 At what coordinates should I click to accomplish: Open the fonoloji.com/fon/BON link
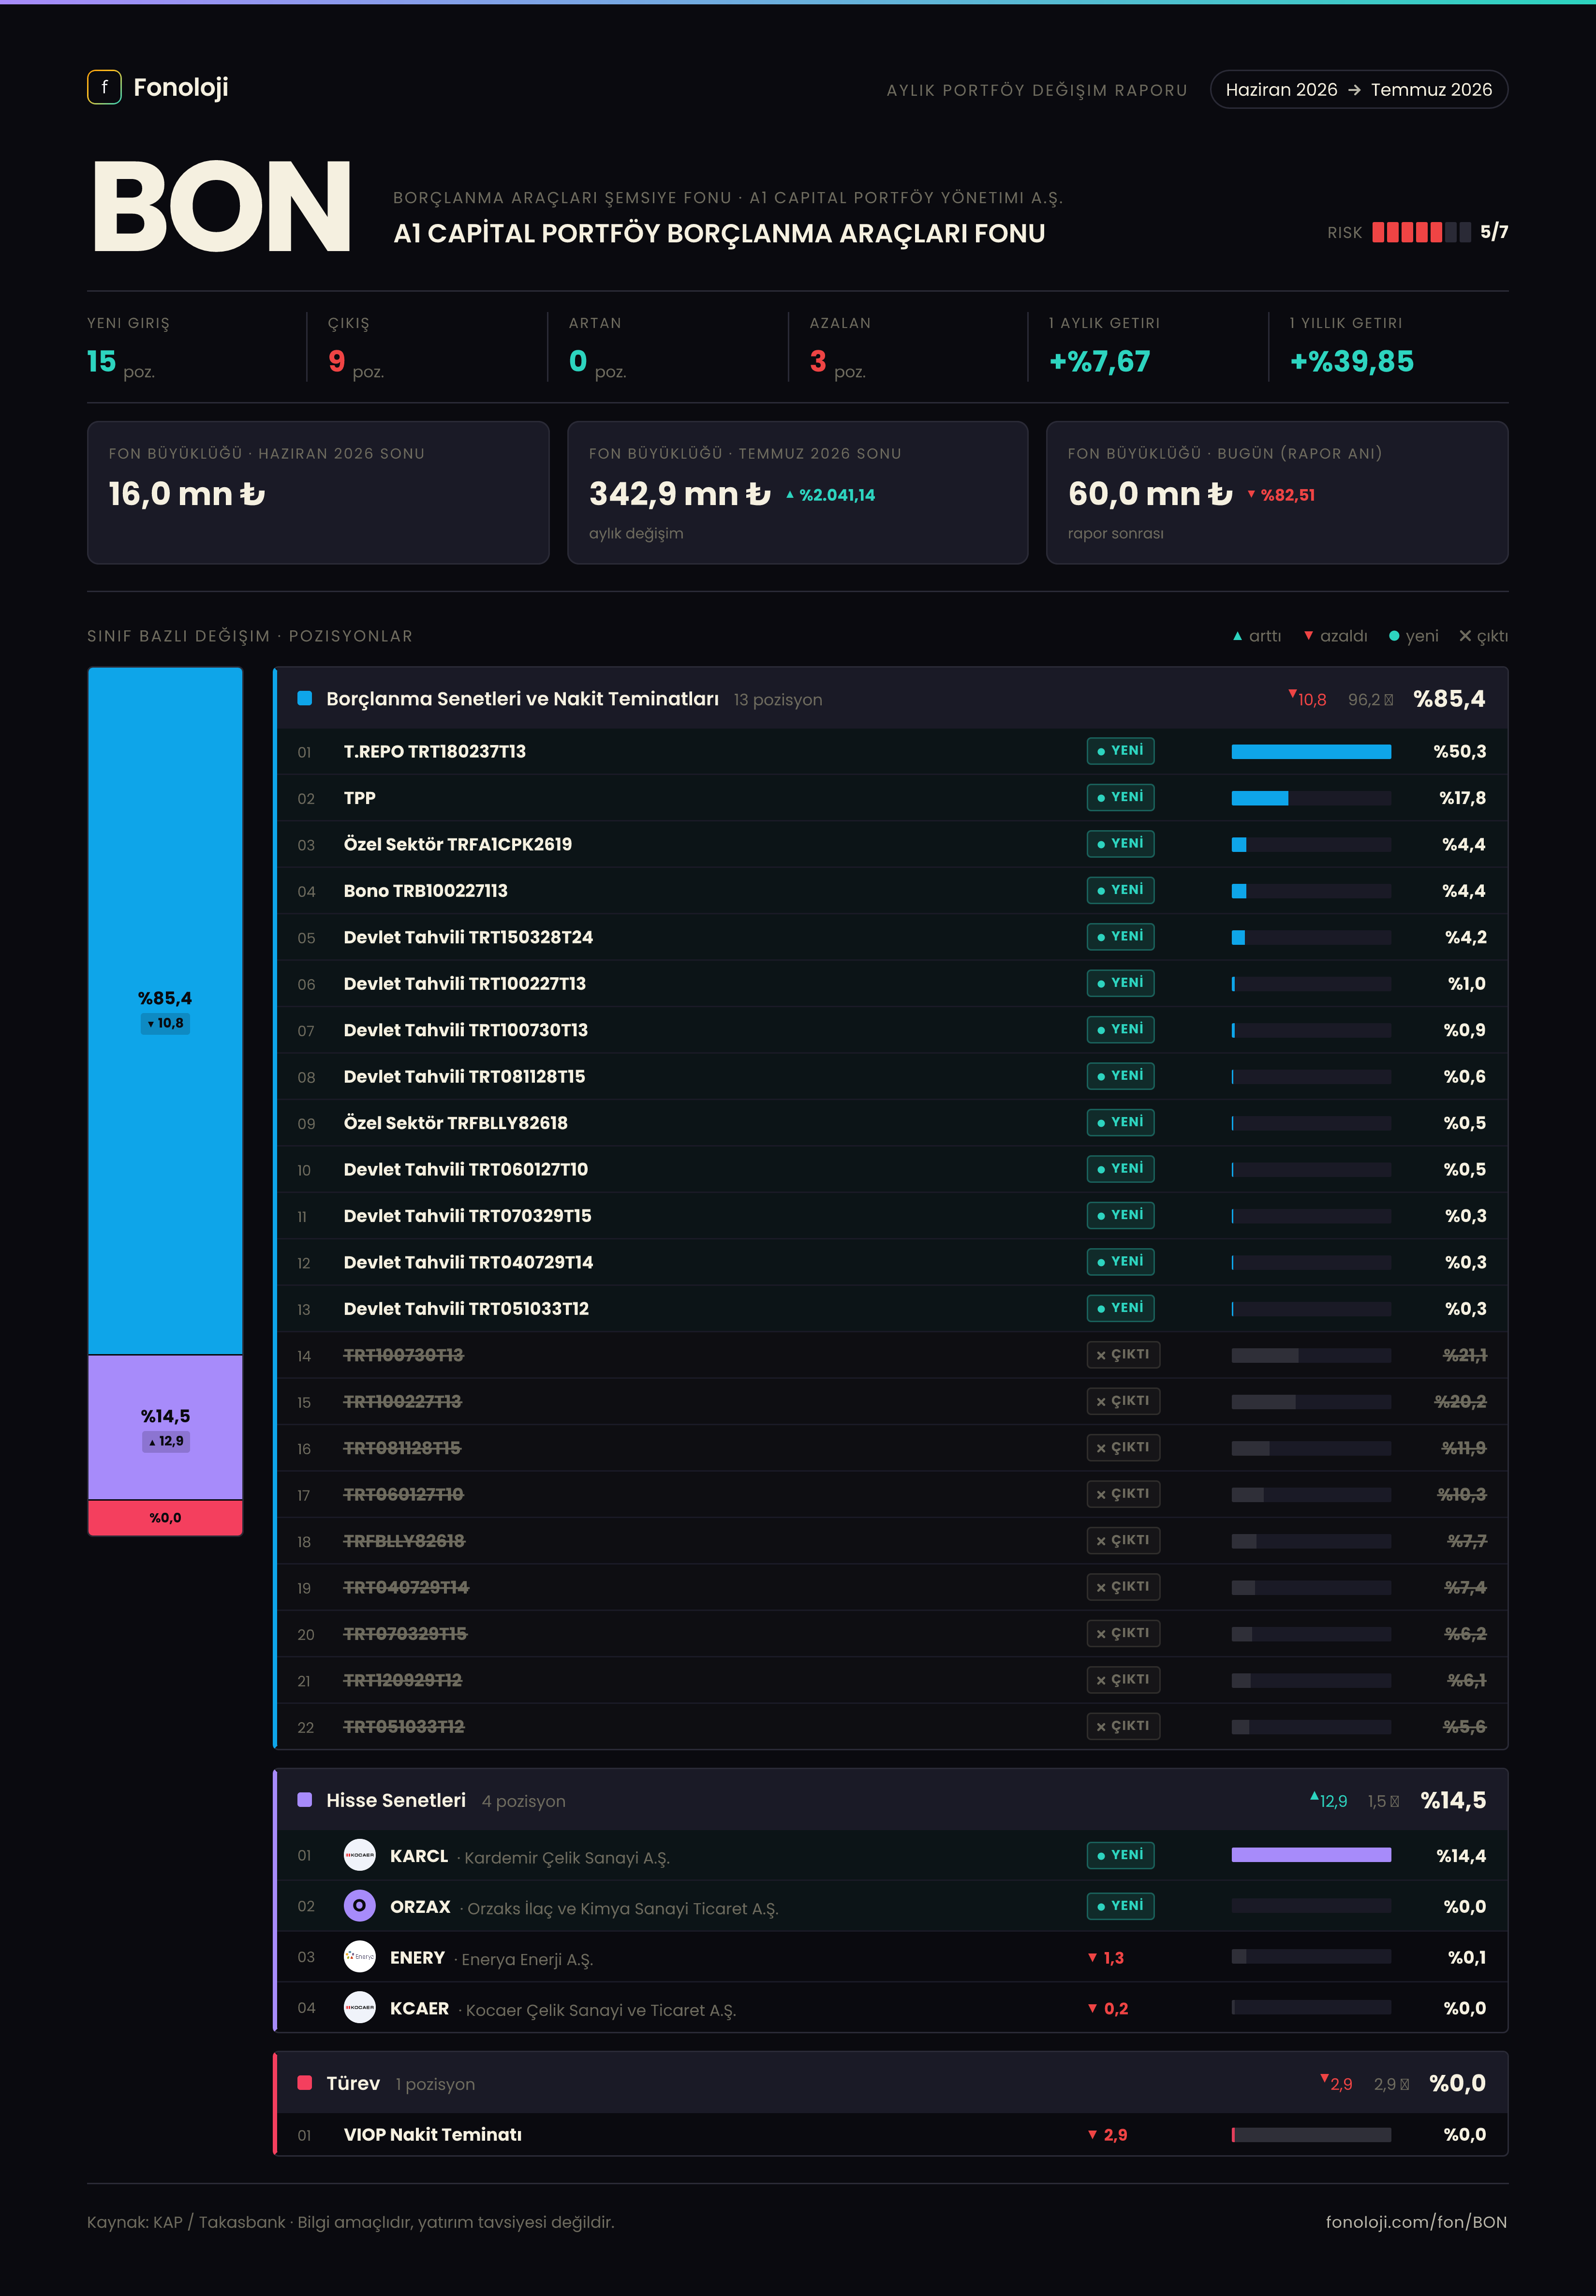pyautogui.click(x=1416, y=2222)
